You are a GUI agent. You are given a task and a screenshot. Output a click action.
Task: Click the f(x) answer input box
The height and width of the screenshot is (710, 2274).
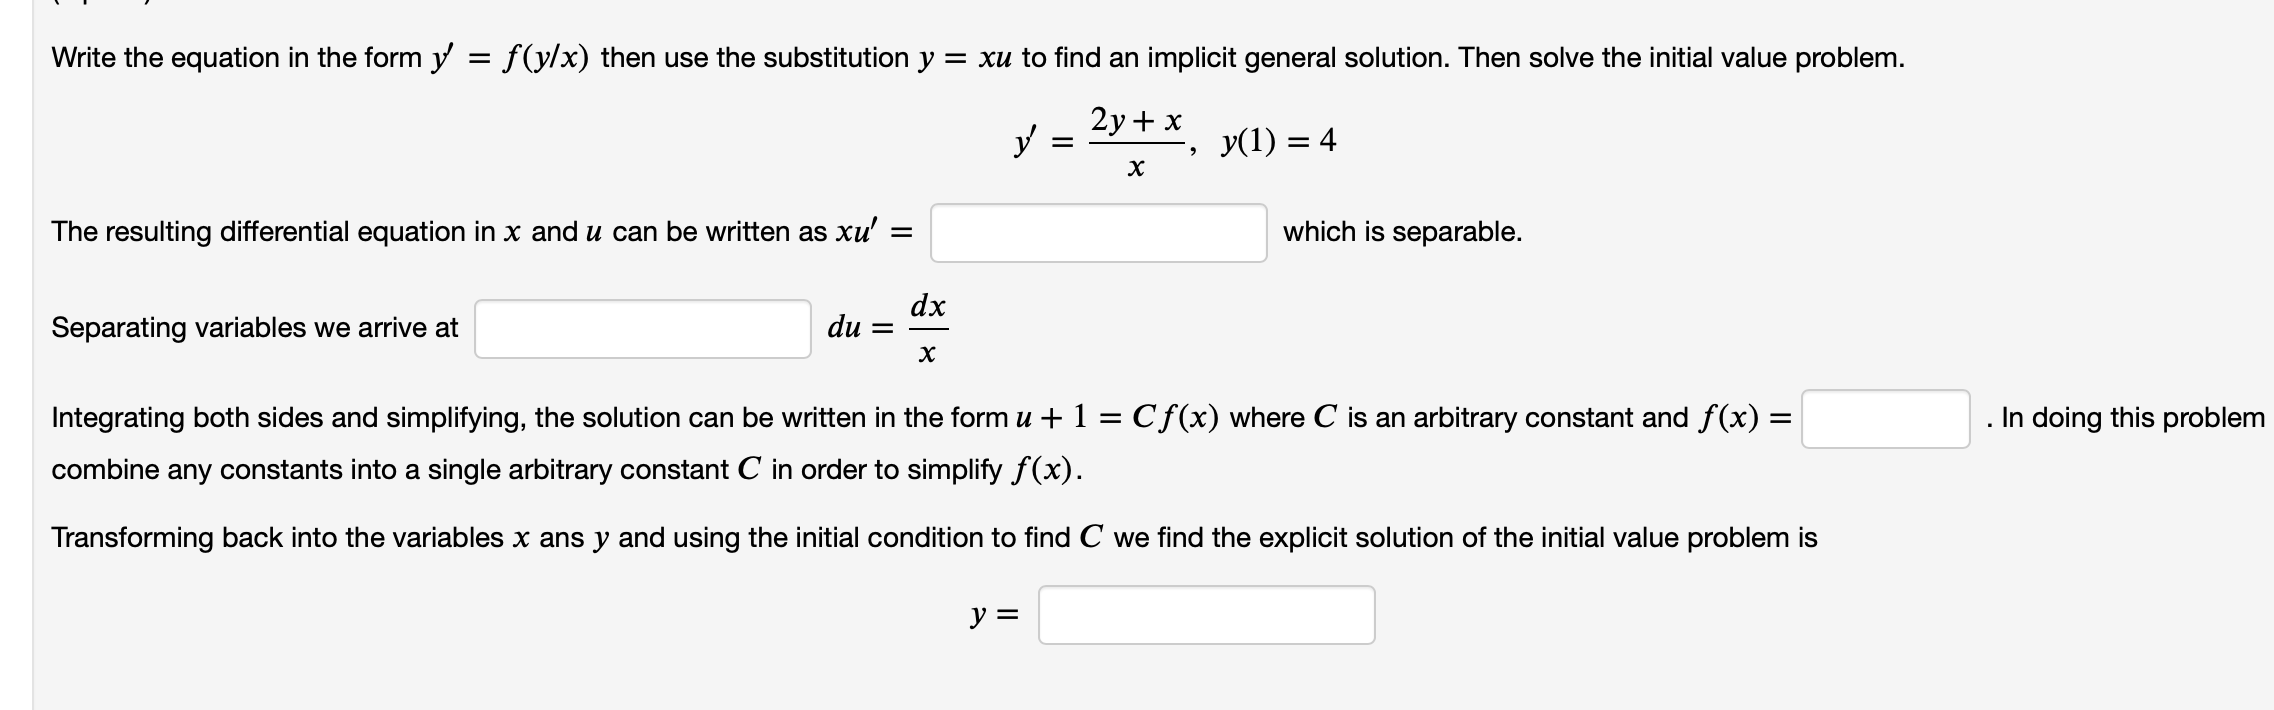[x=1885, y=420]
